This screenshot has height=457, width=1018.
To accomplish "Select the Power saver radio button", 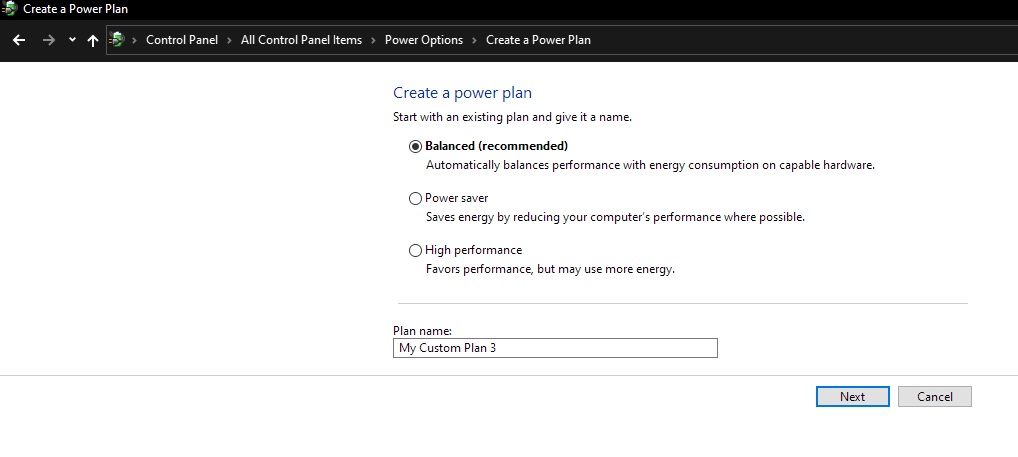I will point(416,198).
